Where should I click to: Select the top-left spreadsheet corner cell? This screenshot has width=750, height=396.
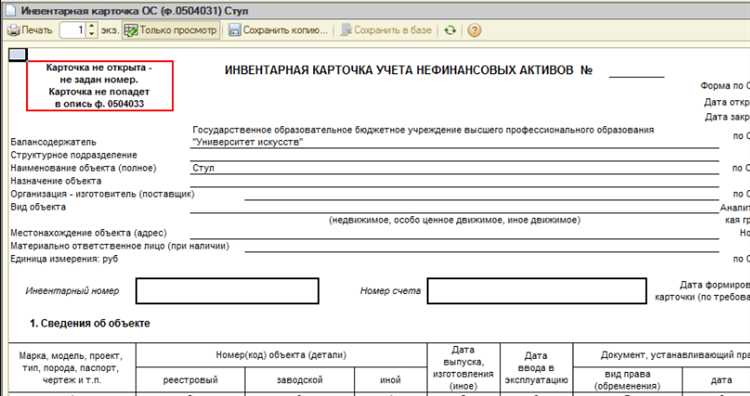(18, 55)
